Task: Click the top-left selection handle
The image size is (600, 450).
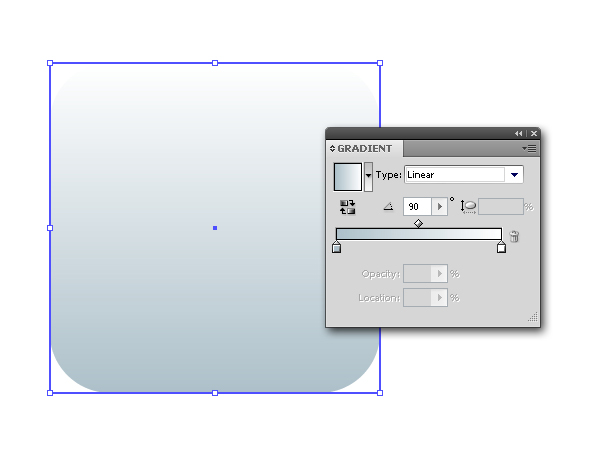Action: [x=50, y=63]
